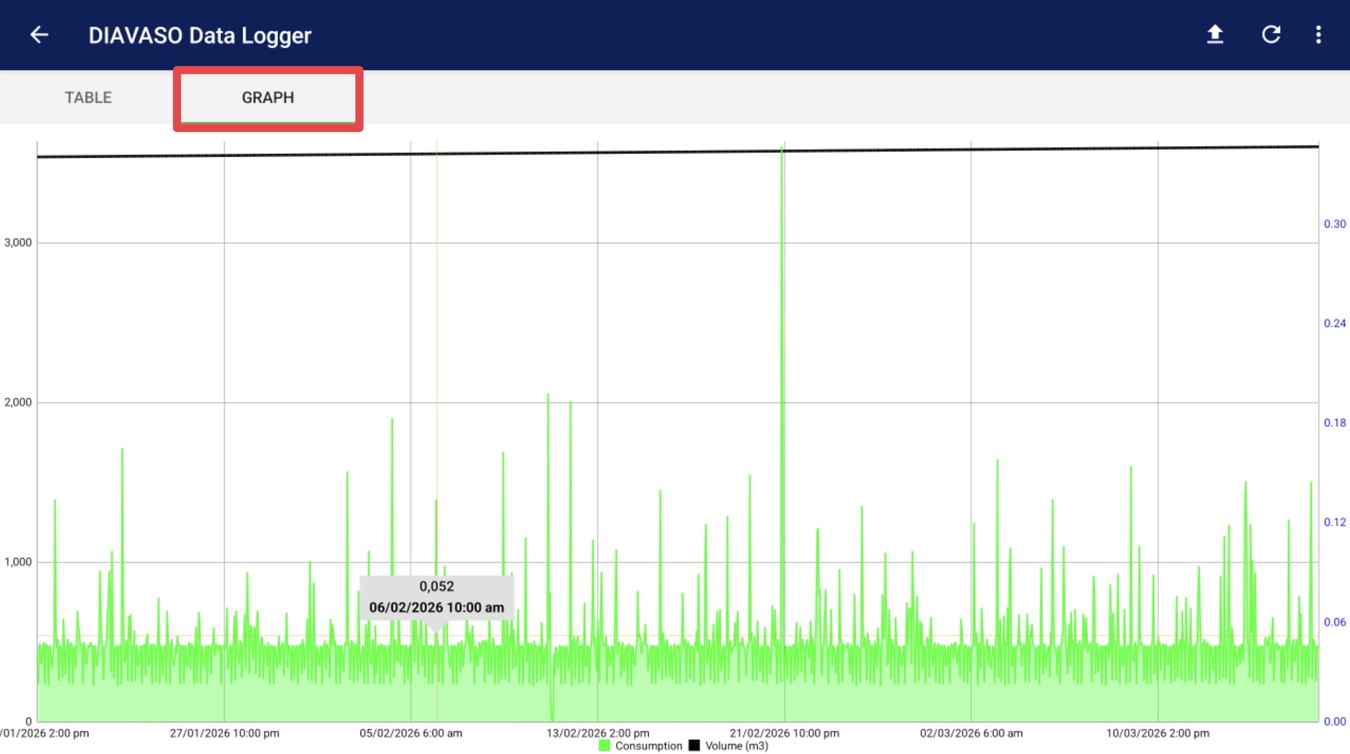Open additional actions from the app bar menu
This screenshot has height=754, width=1350.
coord(1318,34)
